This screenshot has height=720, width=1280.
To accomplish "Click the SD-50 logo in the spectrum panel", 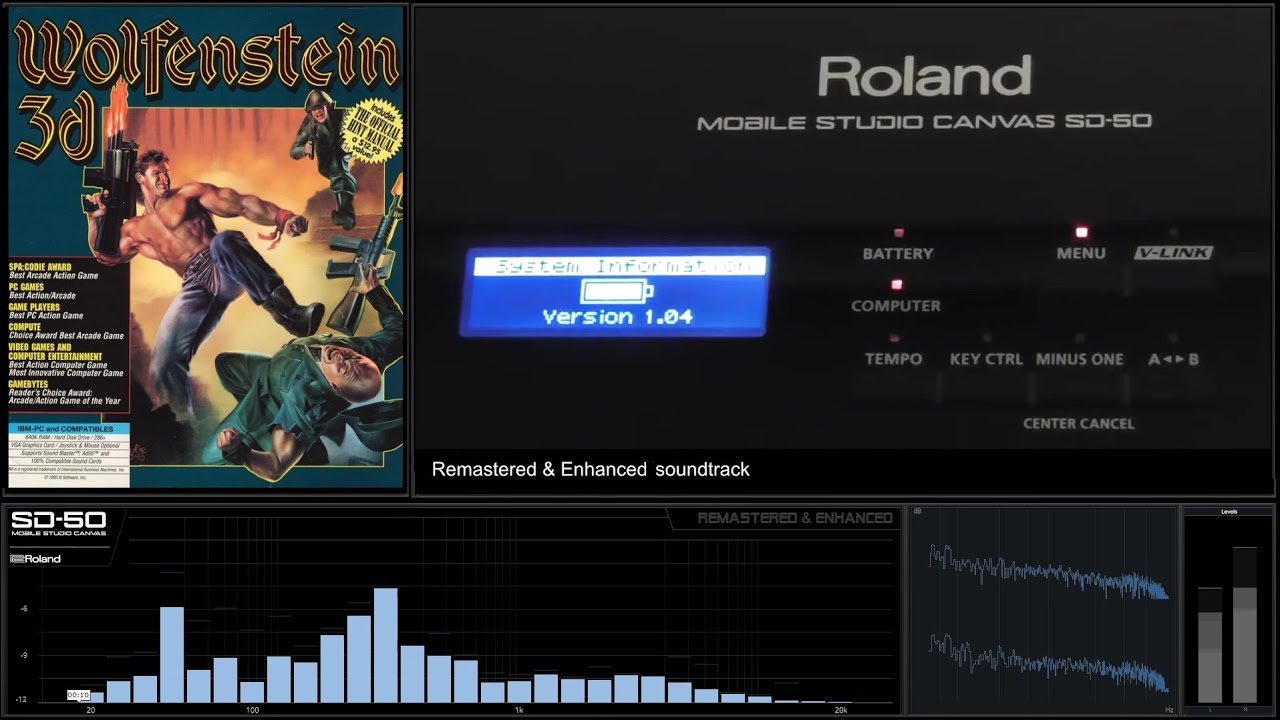I will click(x=58, y=520).
